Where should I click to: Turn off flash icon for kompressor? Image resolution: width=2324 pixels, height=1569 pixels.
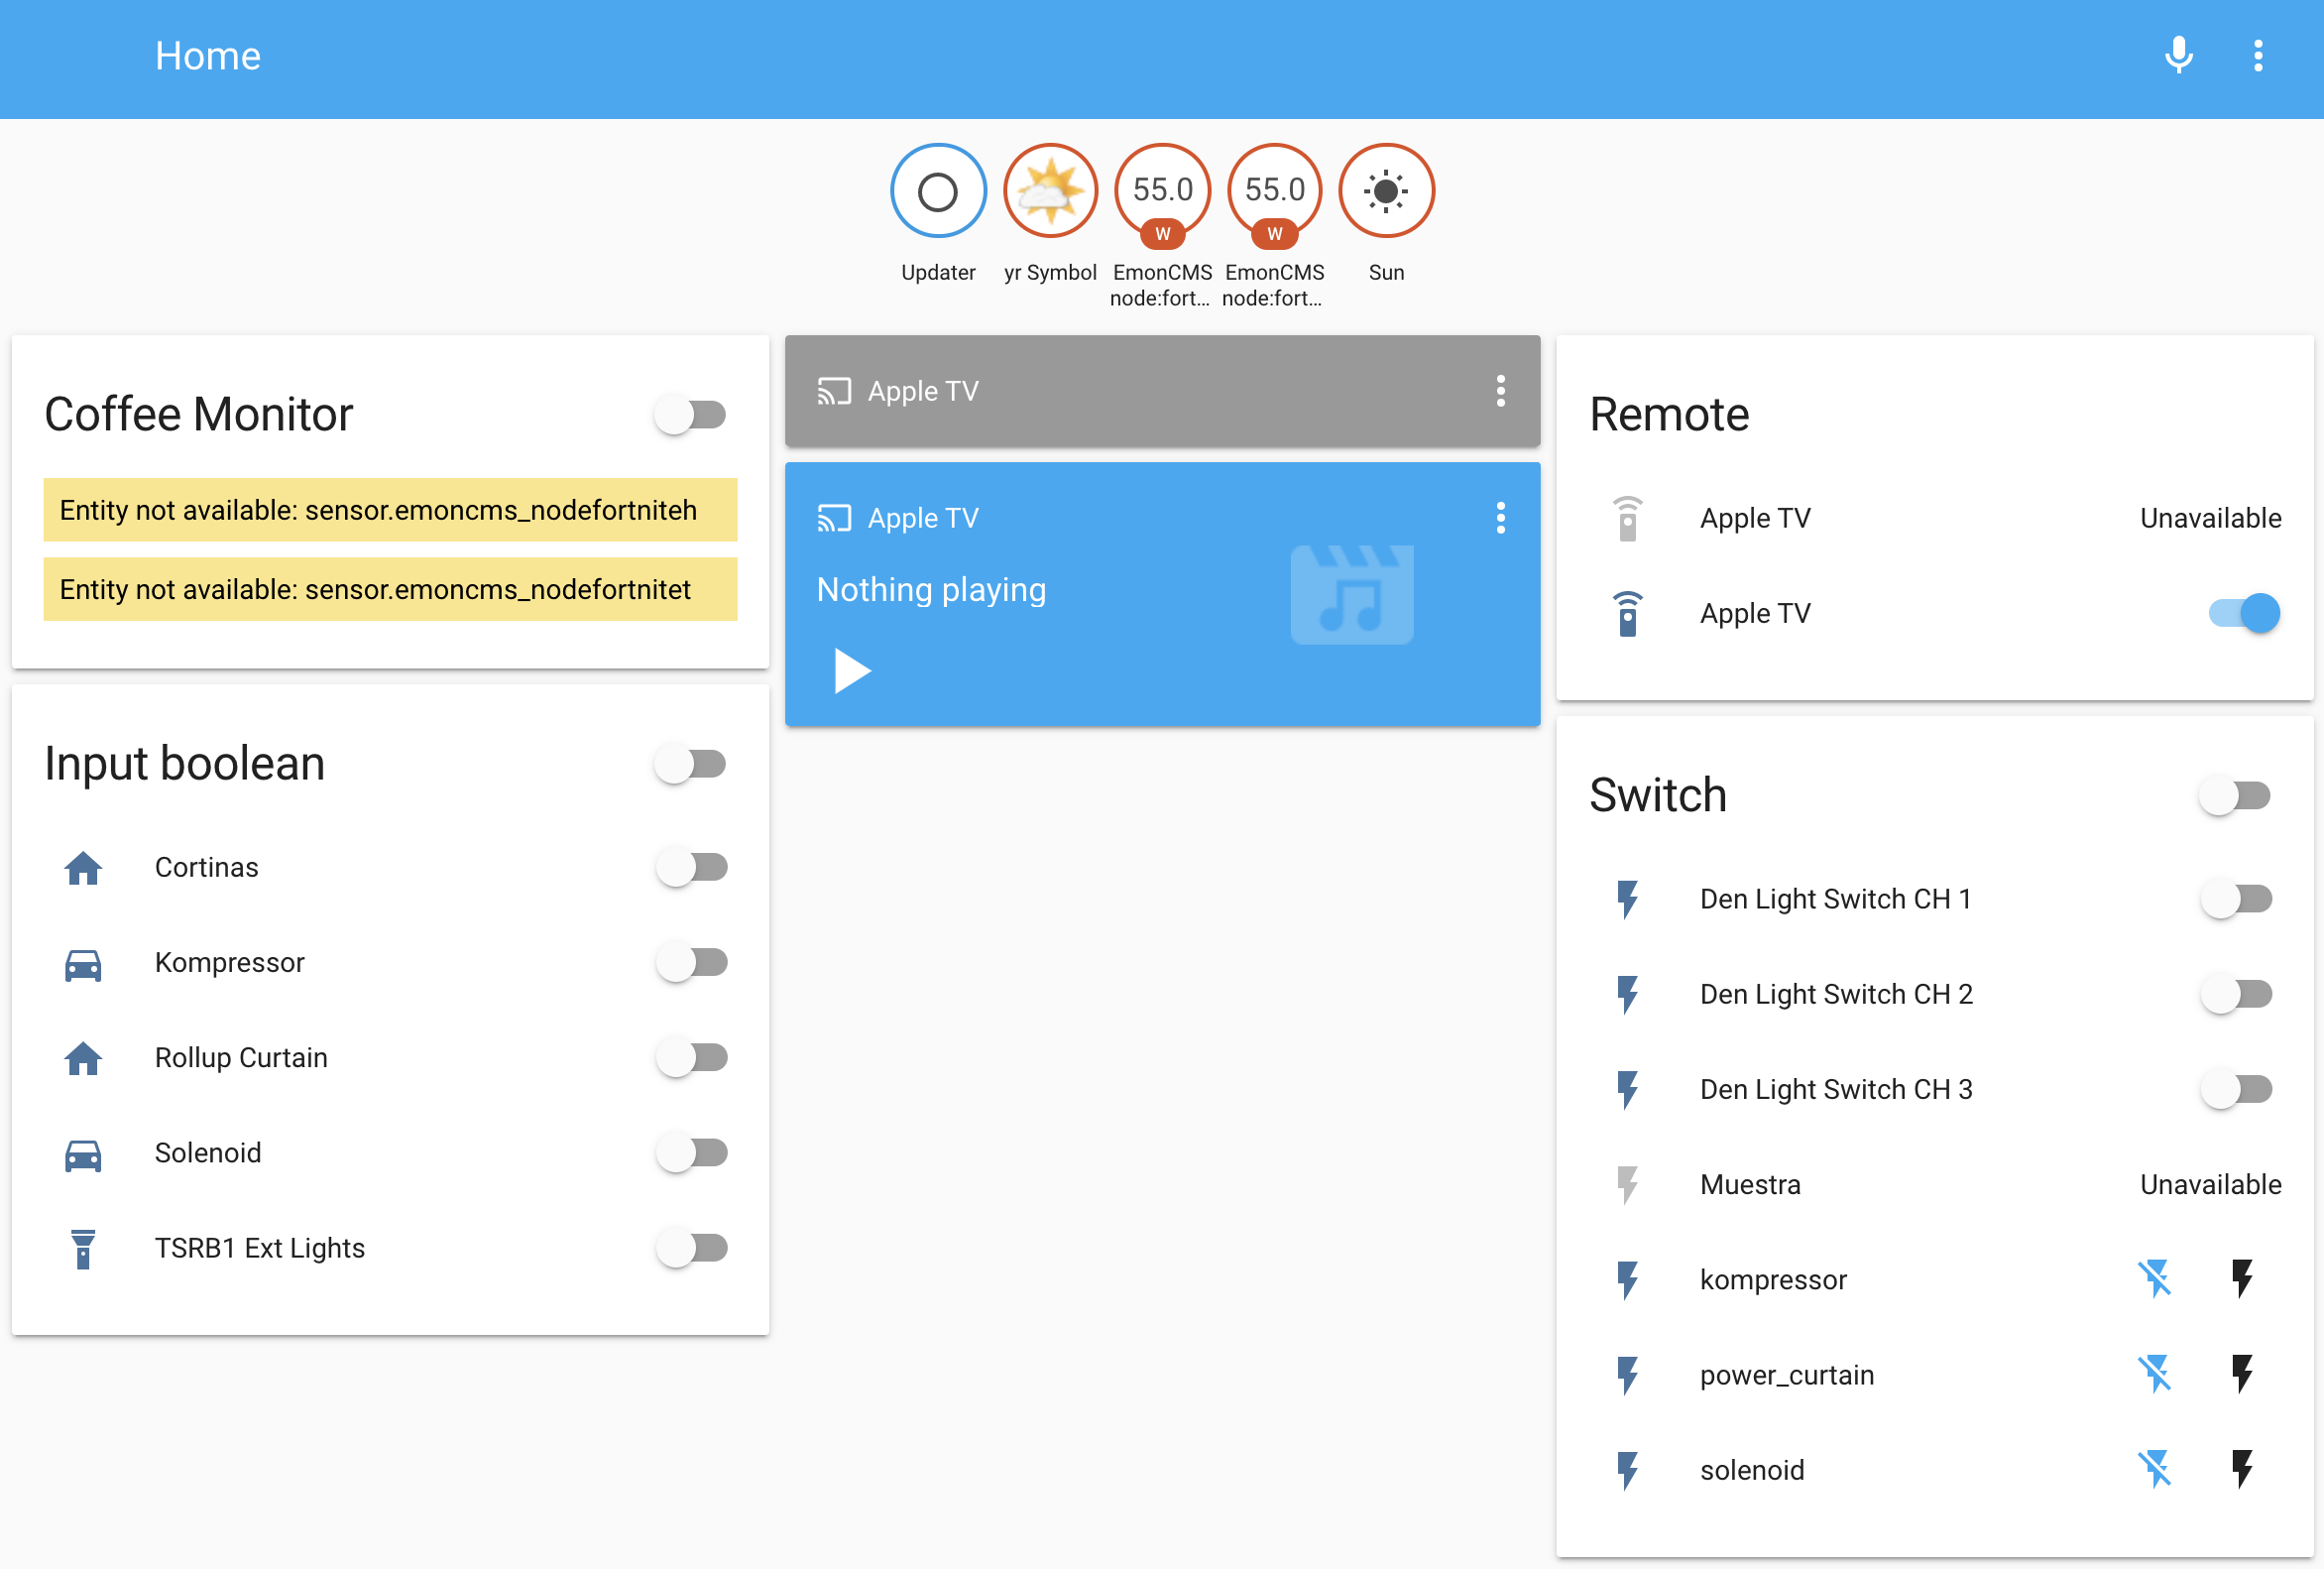(2154, 1279)
